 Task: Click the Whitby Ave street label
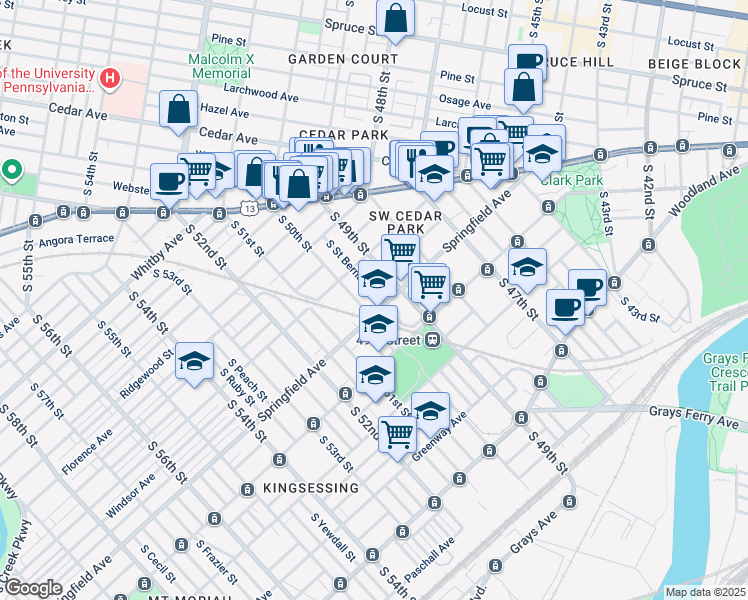(157, 256)
